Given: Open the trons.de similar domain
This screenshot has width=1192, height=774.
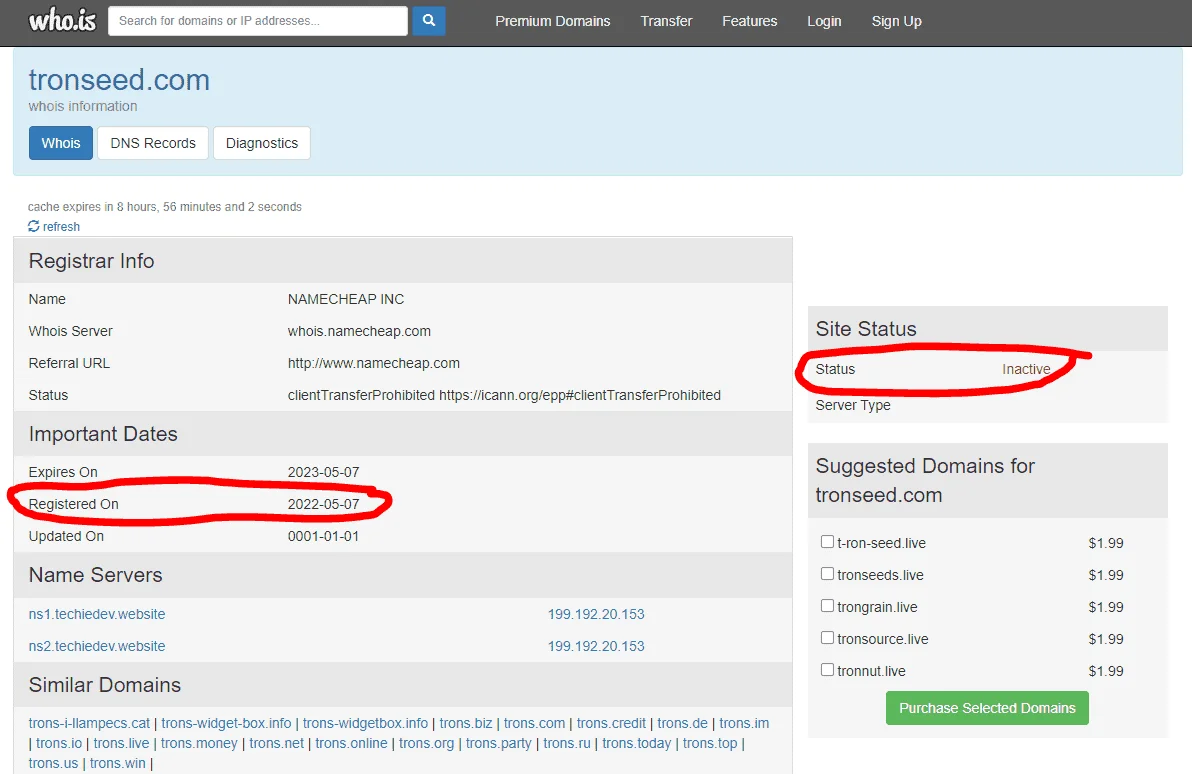Looking at the screenshot, I should point(682,723).
